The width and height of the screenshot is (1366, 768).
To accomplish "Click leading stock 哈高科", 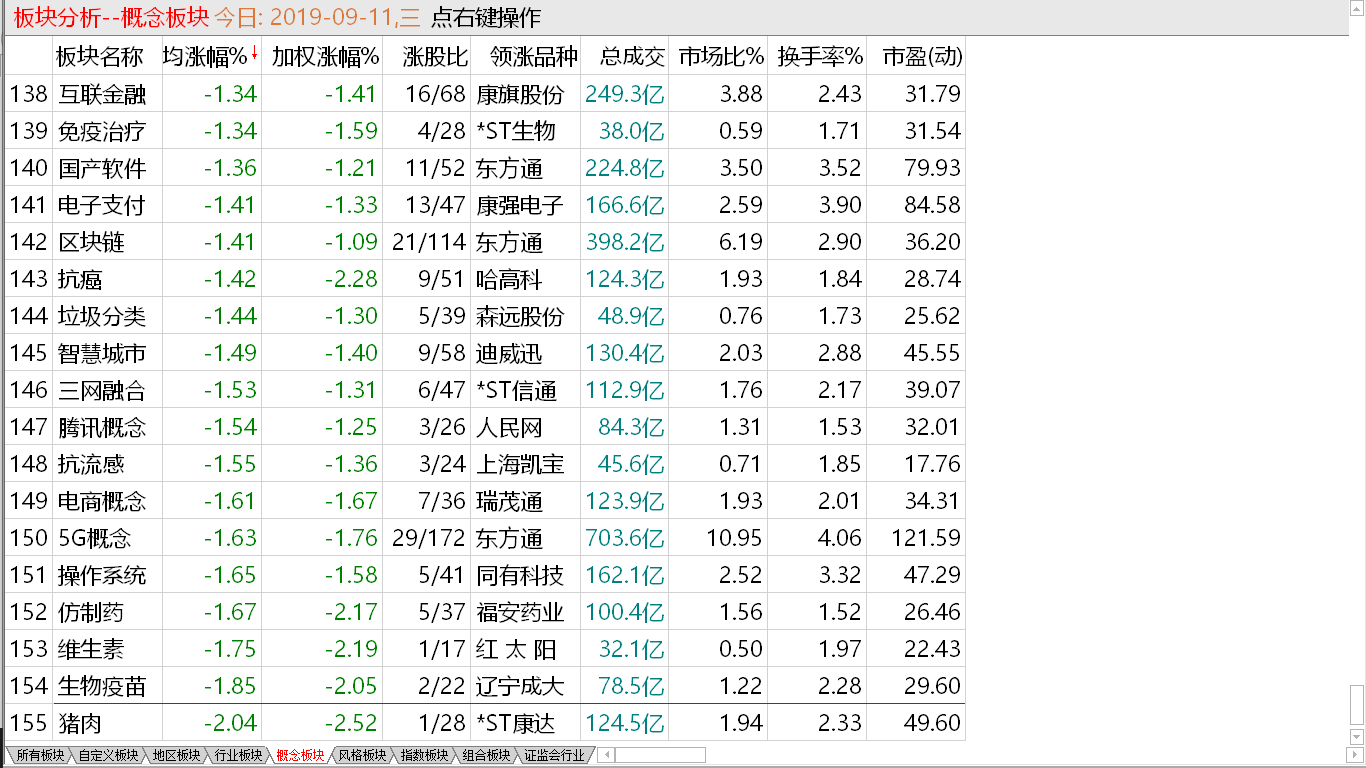I will coord(509,279).
